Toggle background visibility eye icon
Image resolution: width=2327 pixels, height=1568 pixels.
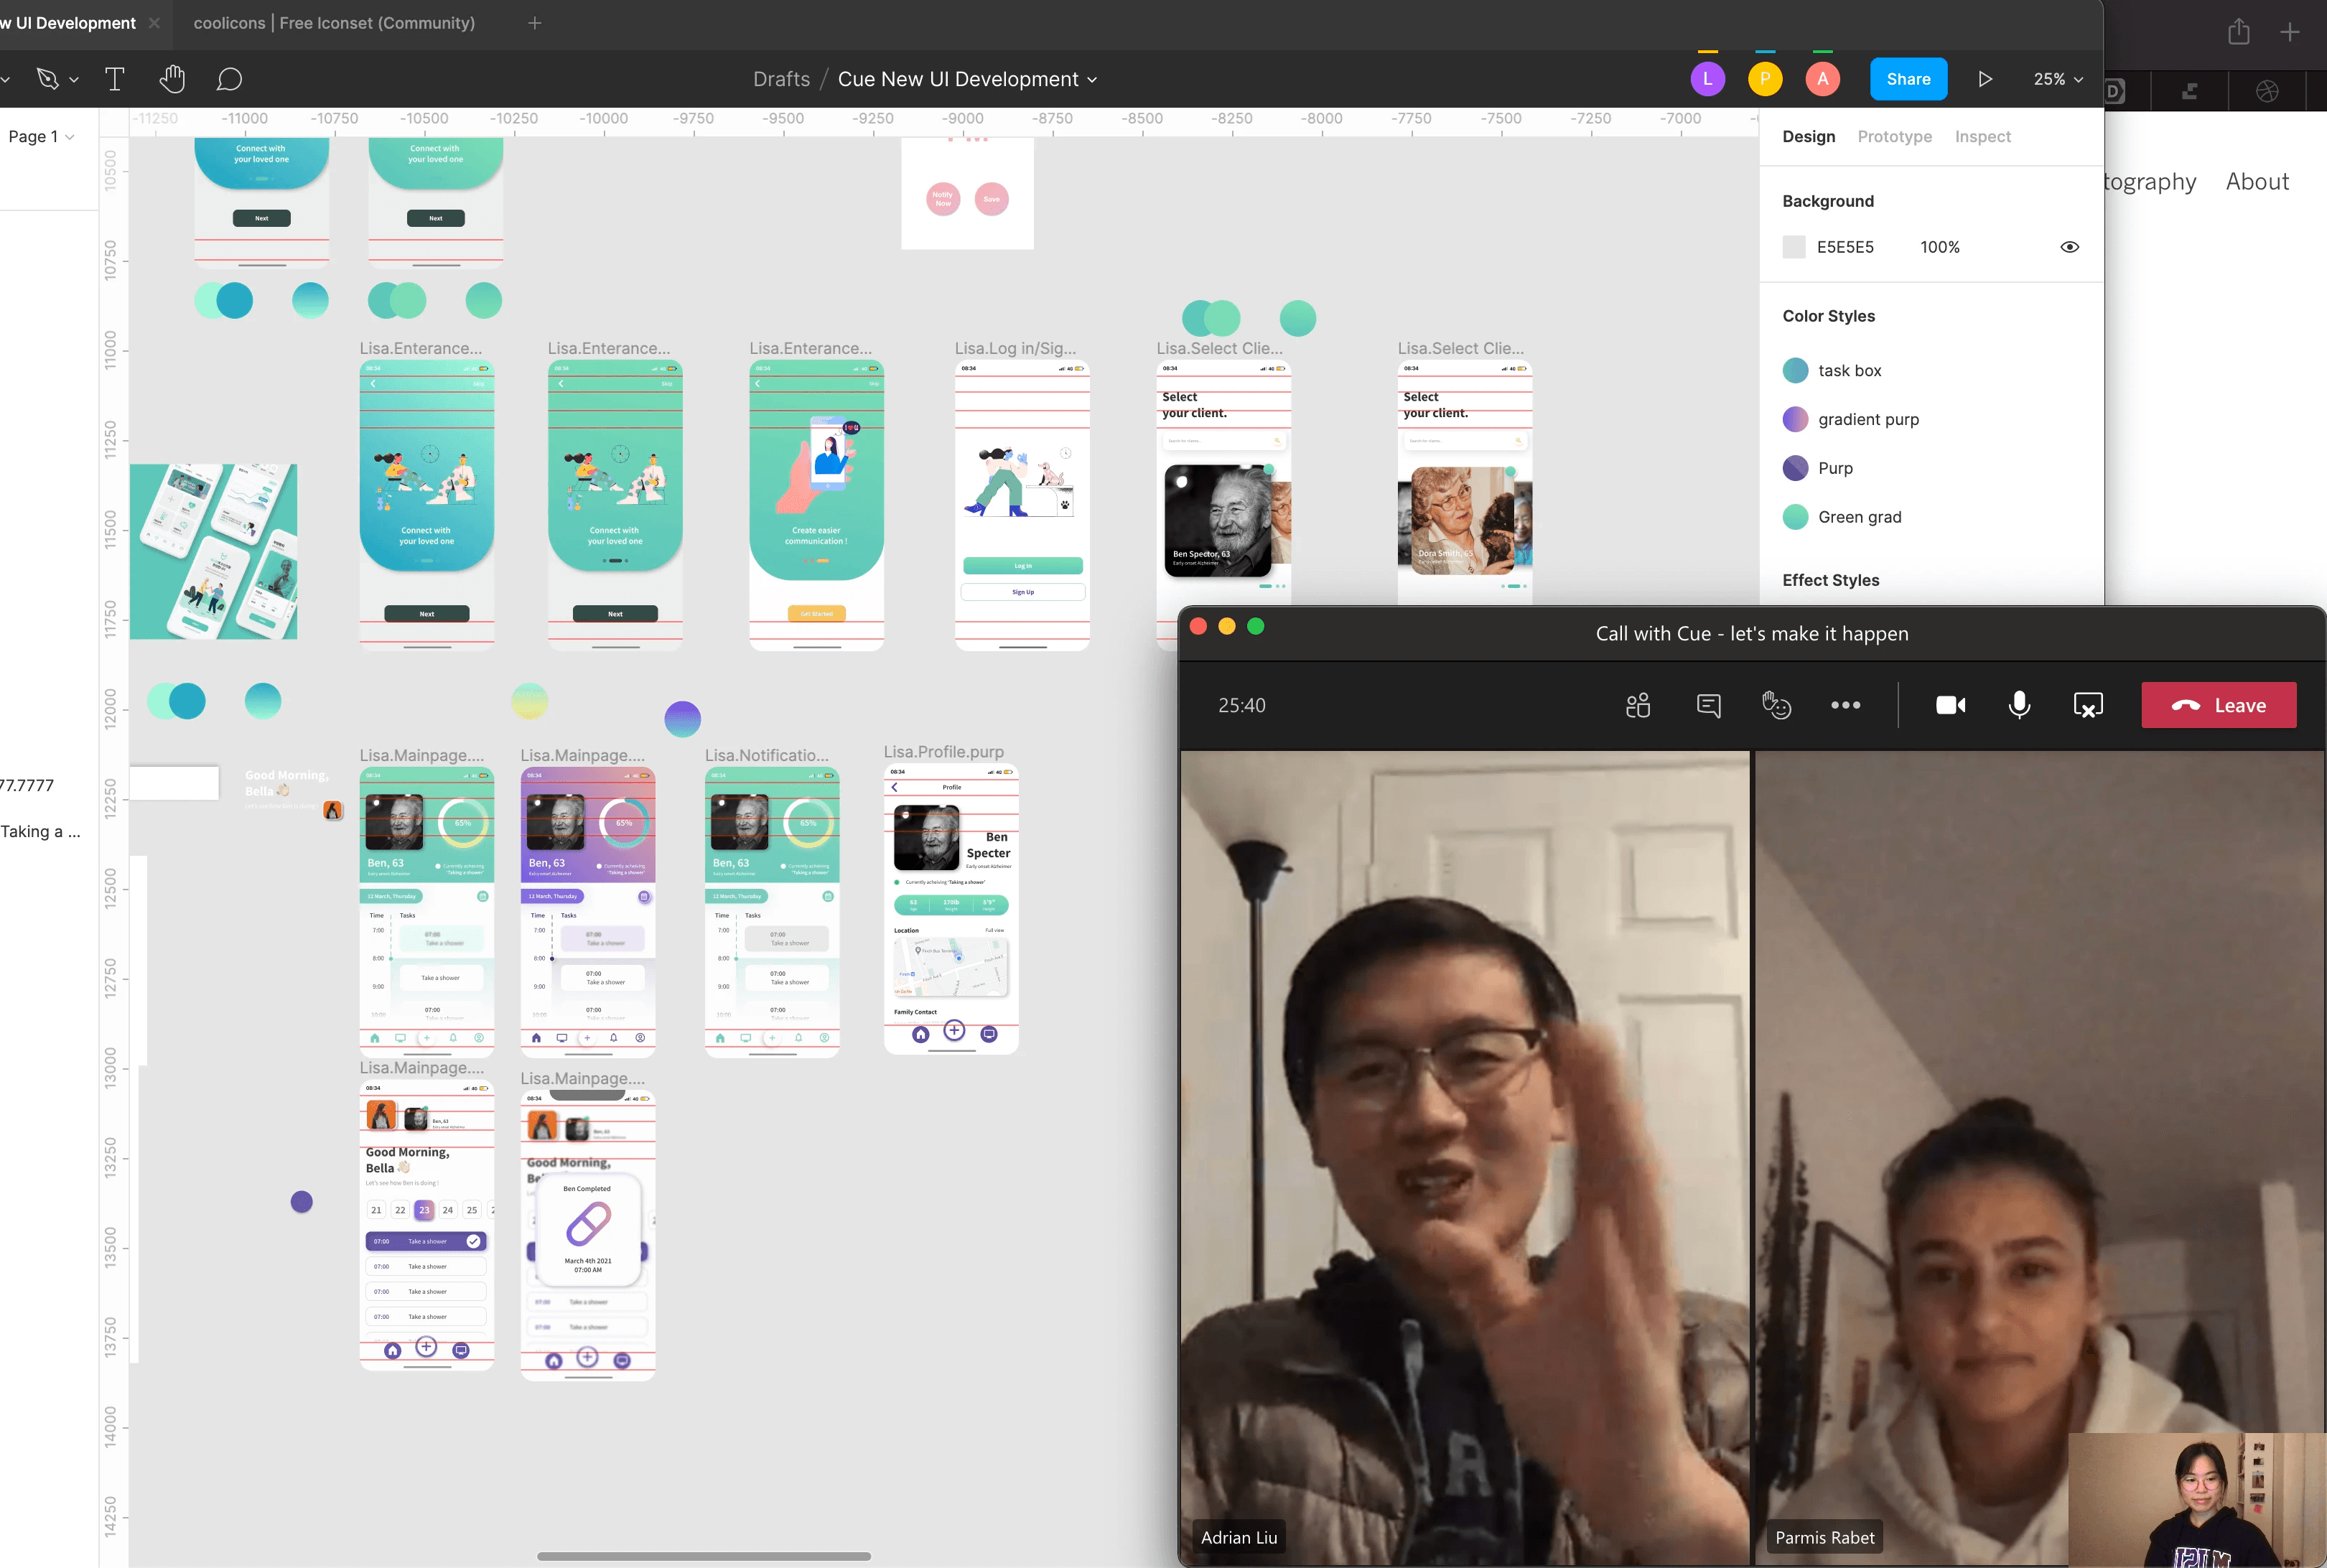(x=2069, y=247)
